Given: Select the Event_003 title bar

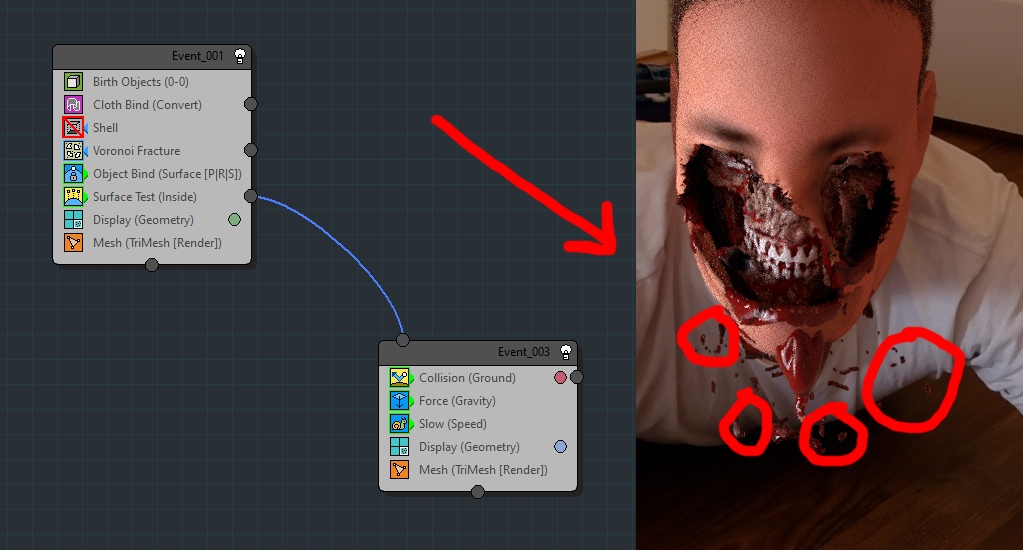Looking at the screenshot, I should point(478,353).
